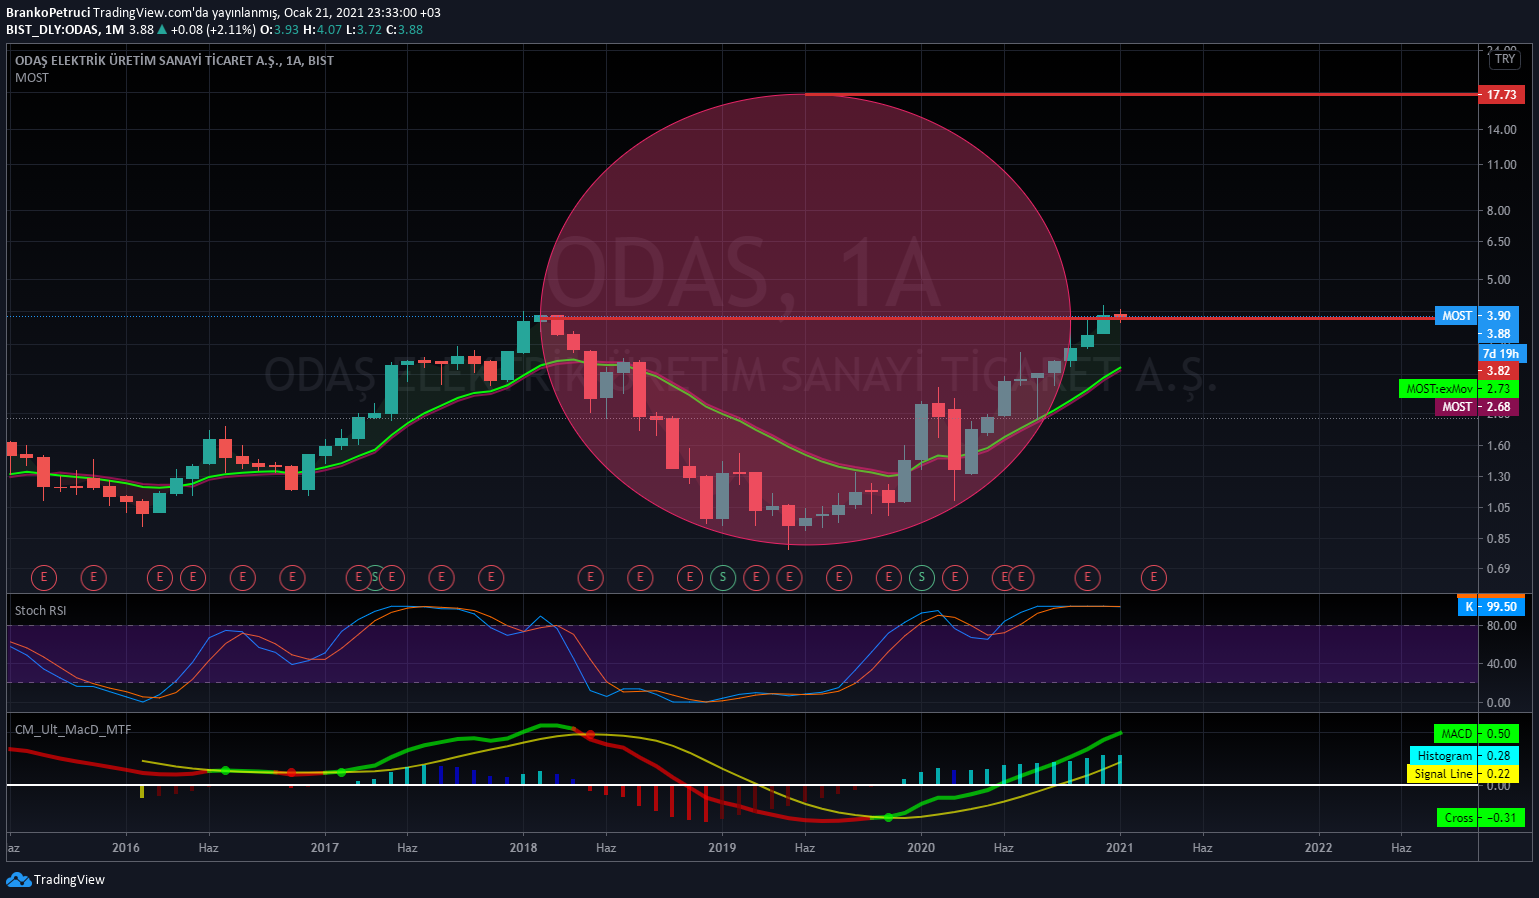Click the BIST_DLY:ODAS symbol text in header
Screen dimensions: 1539x898
tap(53, 30)
